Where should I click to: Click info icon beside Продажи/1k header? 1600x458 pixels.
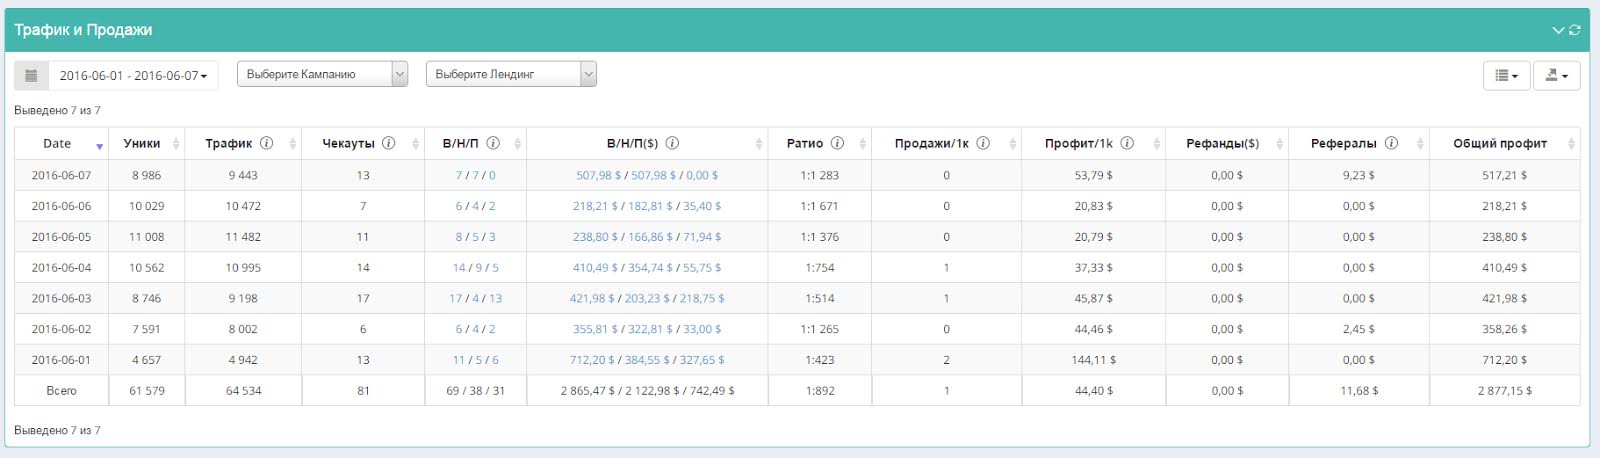(983, 143)
